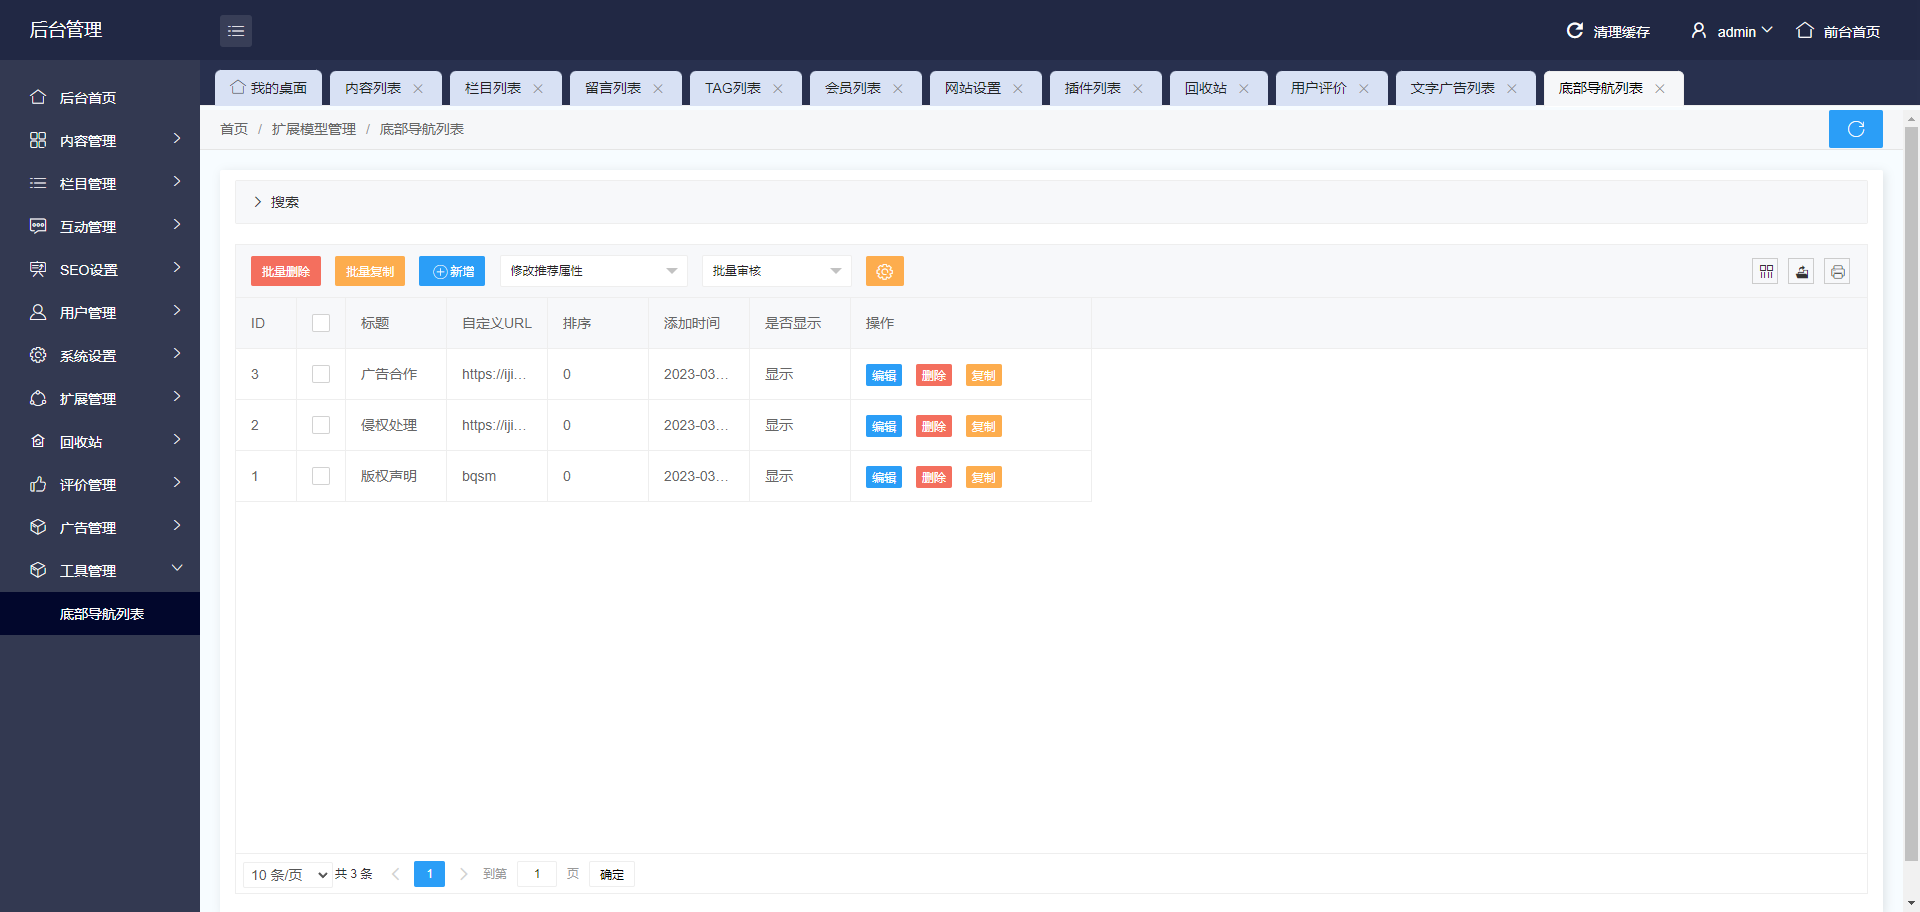Open the admin account dropdown
Screen dimensions: 1920x912
point(1744,31)
